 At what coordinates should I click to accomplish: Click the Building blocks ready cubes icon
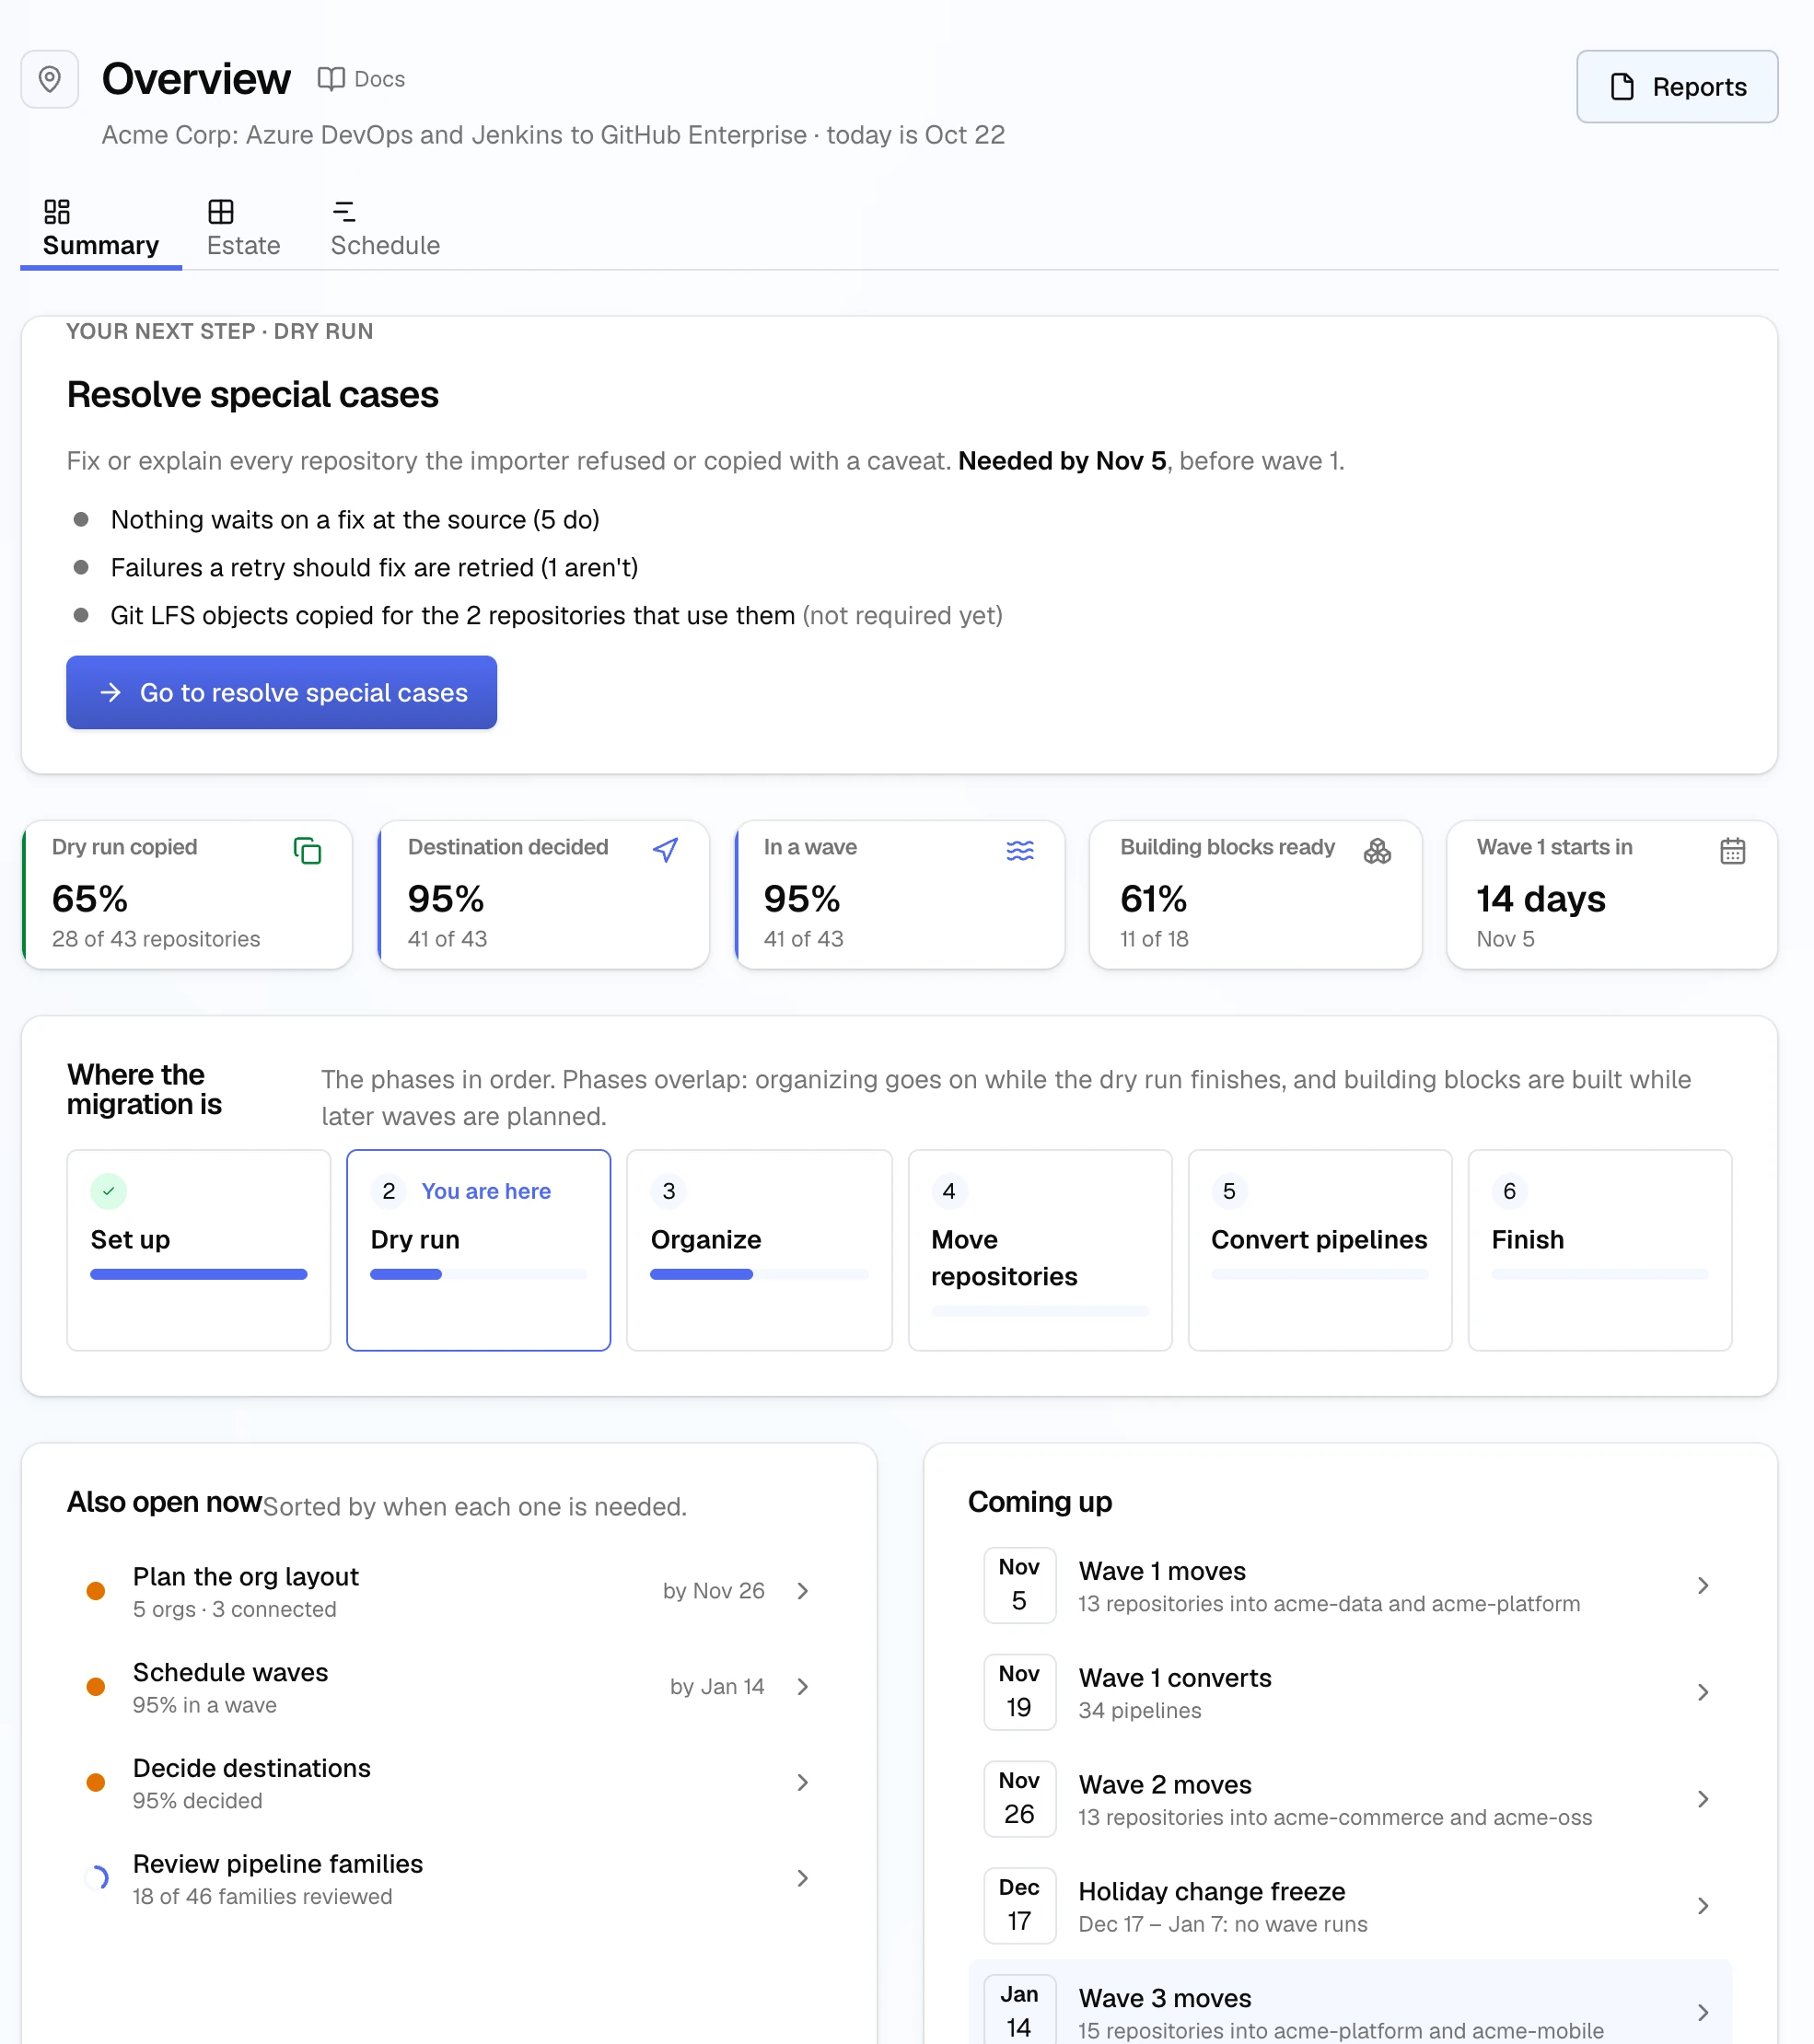[x=1377, y=851]
